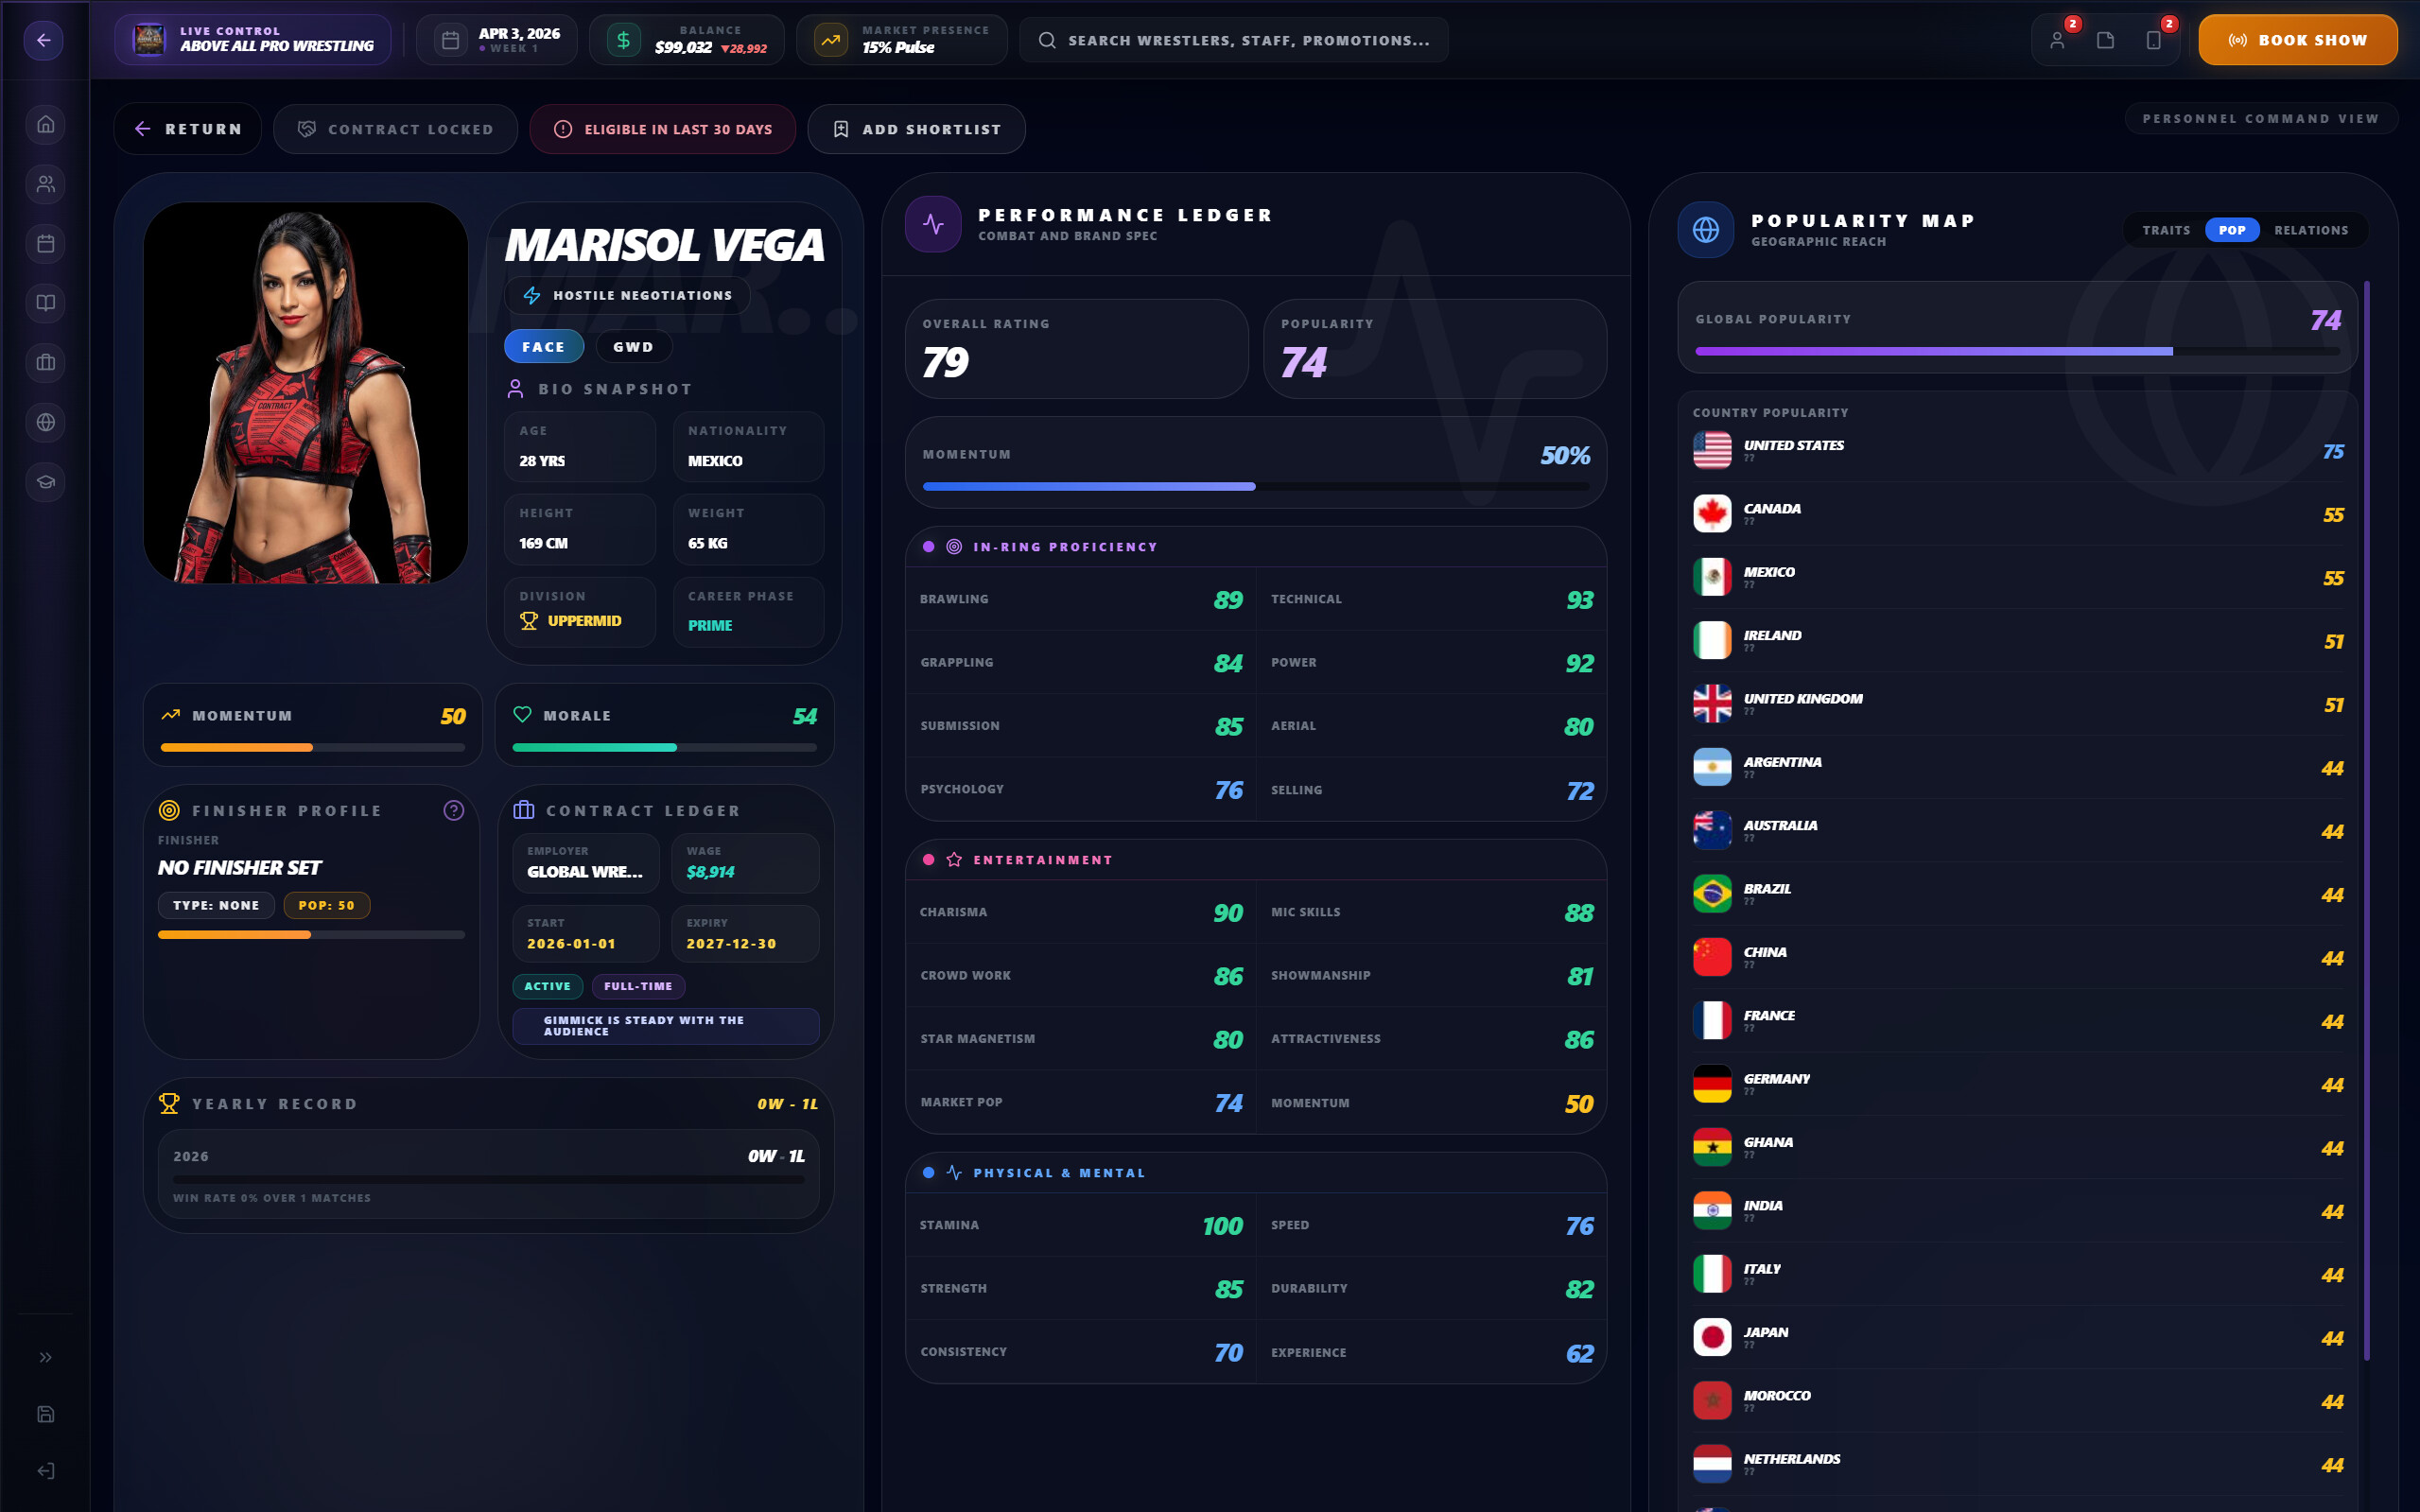2420x1512 pixels.
Task: Click the Book Show button
Action: click(x=2297, y=40)
